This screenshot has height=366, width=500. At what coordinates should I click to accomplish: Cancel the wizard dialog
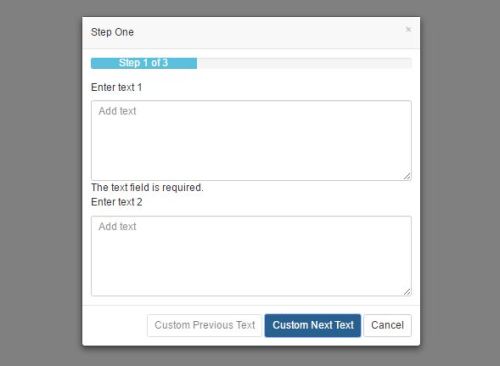click(387, 325)
